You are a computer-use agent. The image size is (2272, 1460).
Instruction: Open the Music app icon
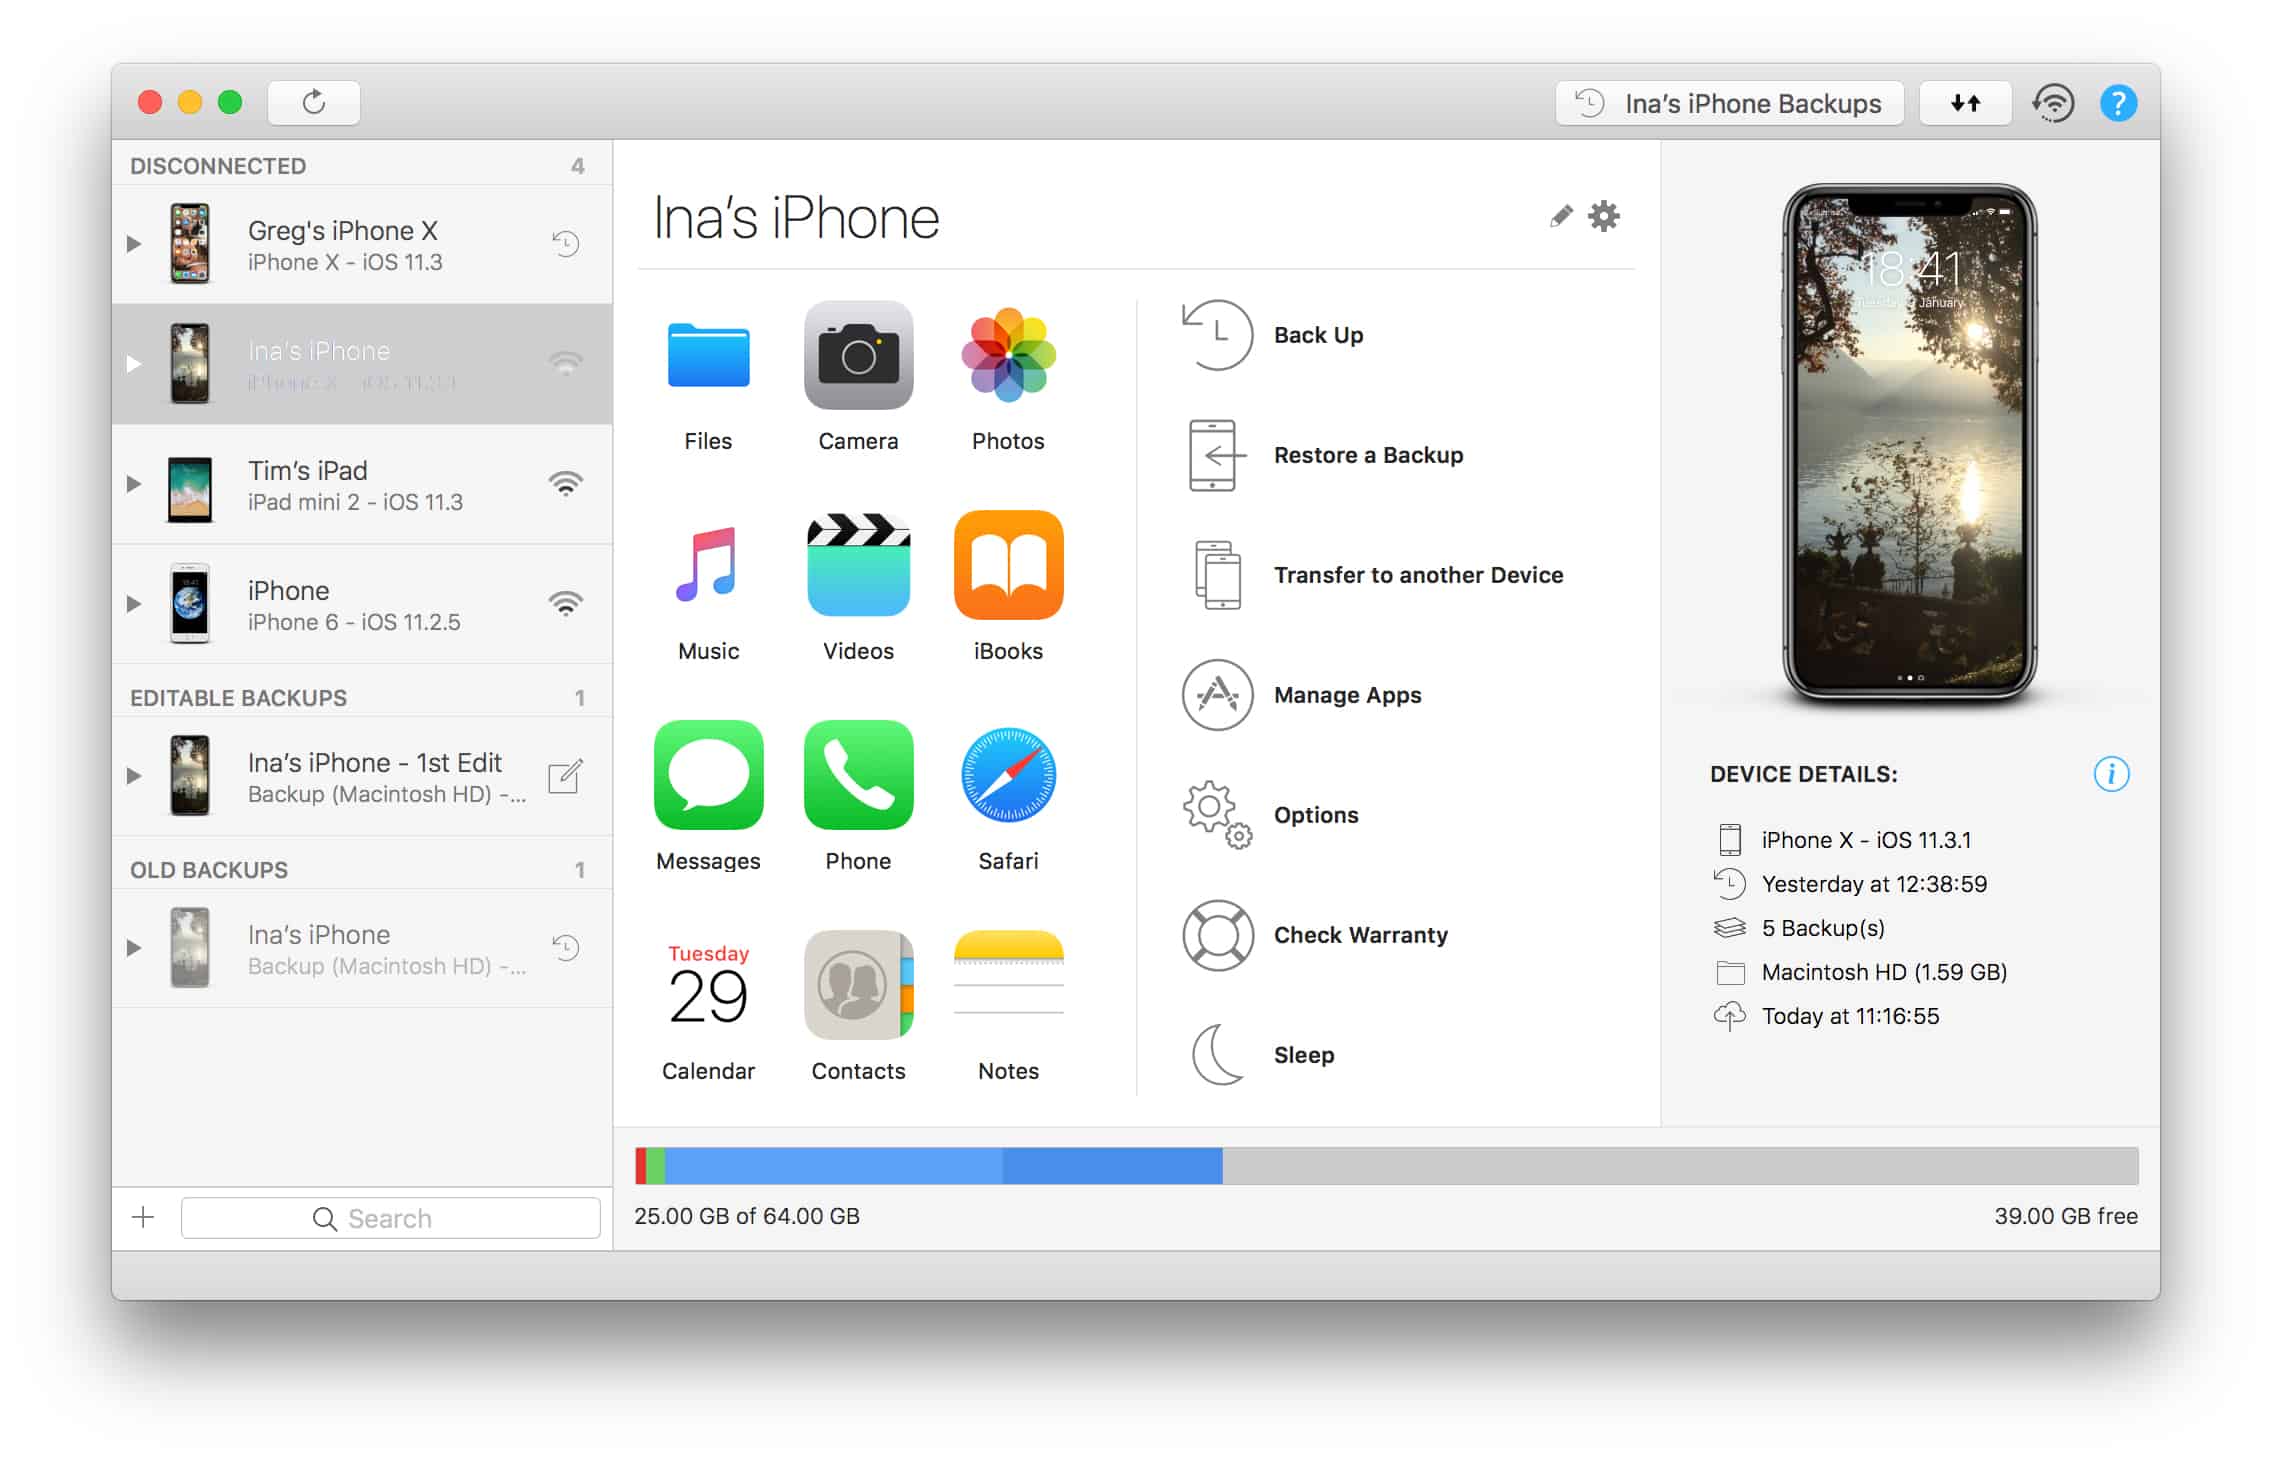708,565
